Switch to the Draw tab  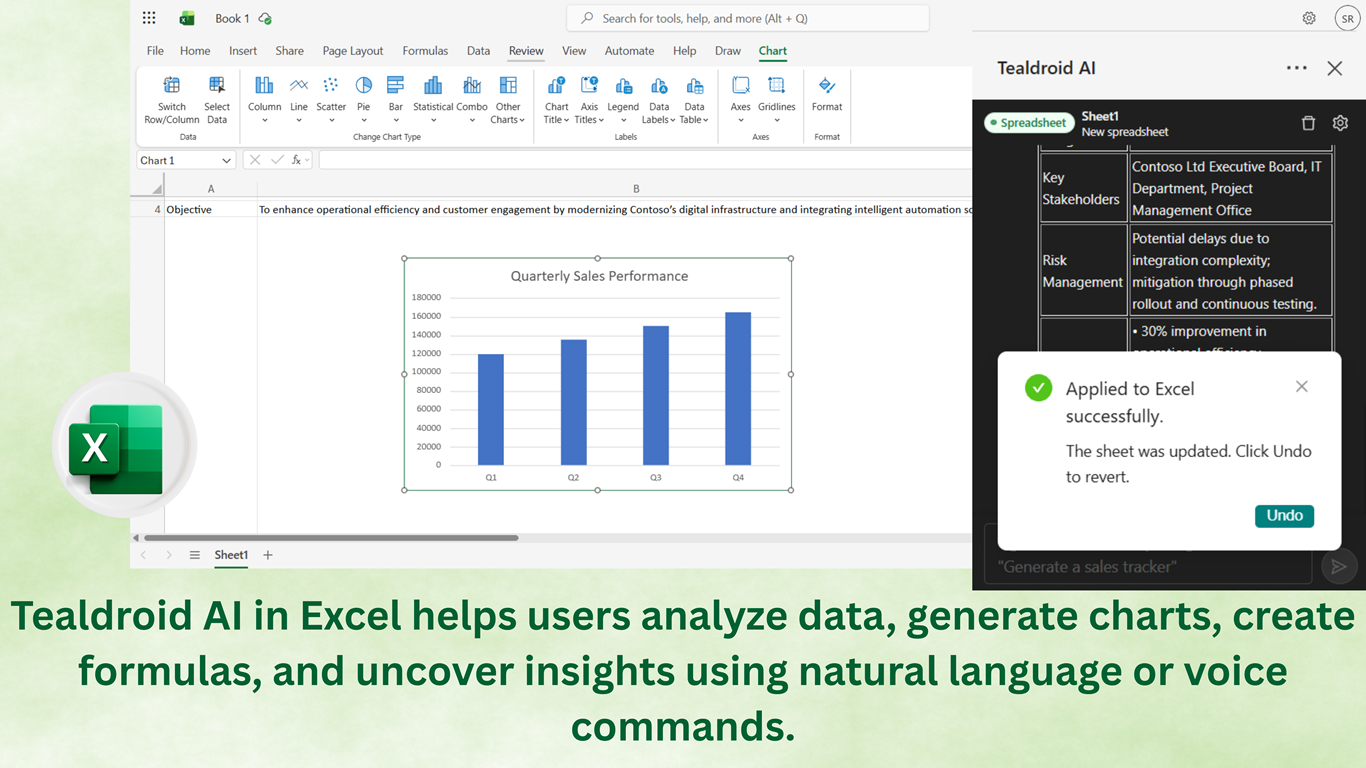tap(728, 51)
